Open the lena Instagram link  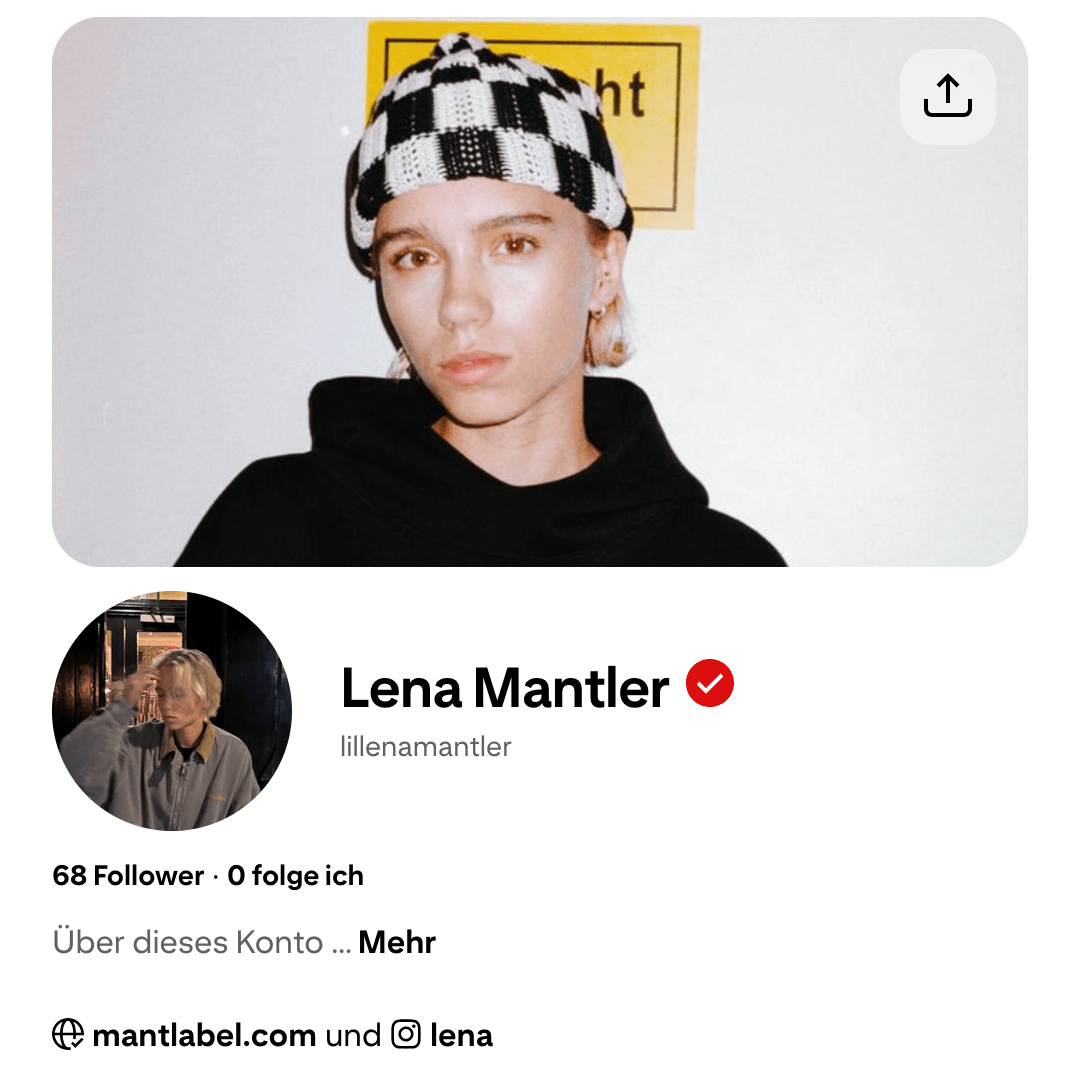click(462, 1035)
